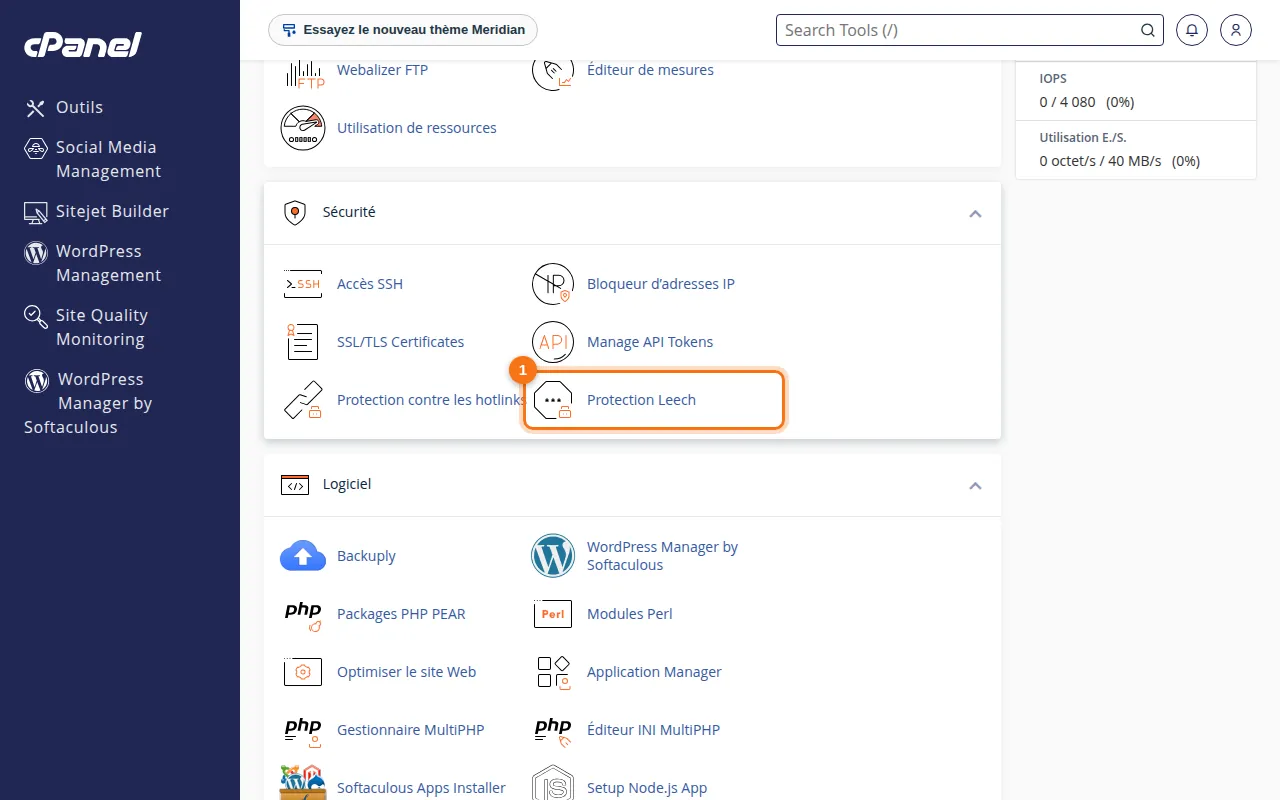Click the WordPress Manager by Softaculous icon
The image size is (1280, 800).
click(552, 556)
